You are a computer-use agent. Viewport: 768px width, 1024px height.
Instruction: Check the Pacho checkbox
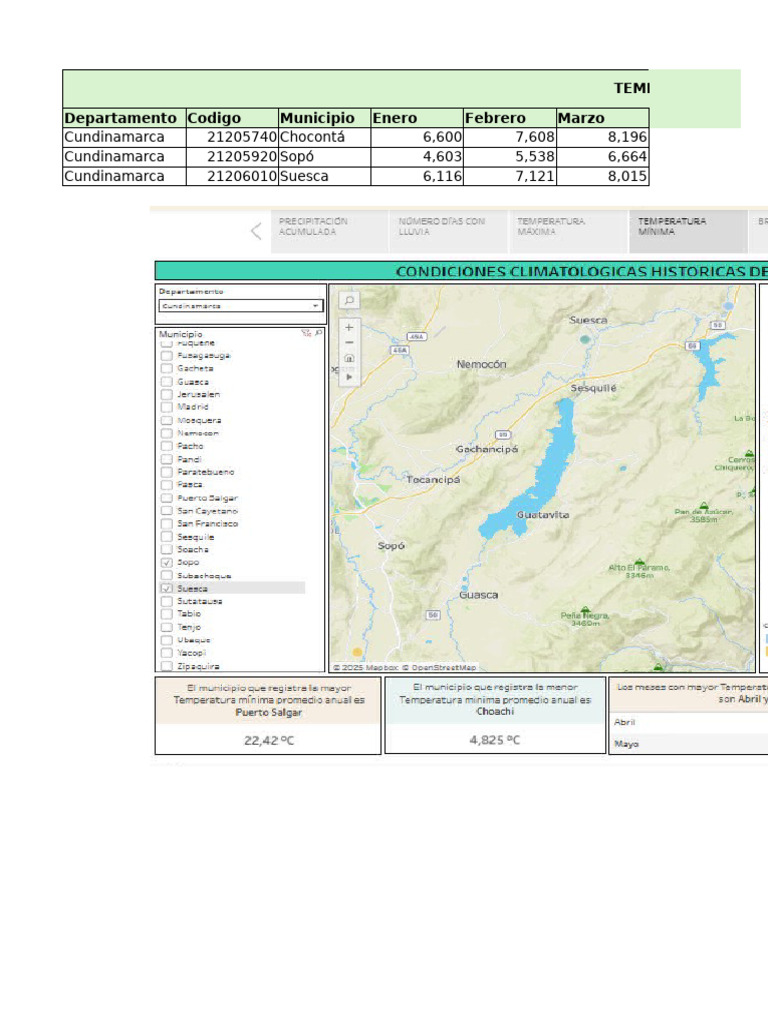click(x=167, y=446)
